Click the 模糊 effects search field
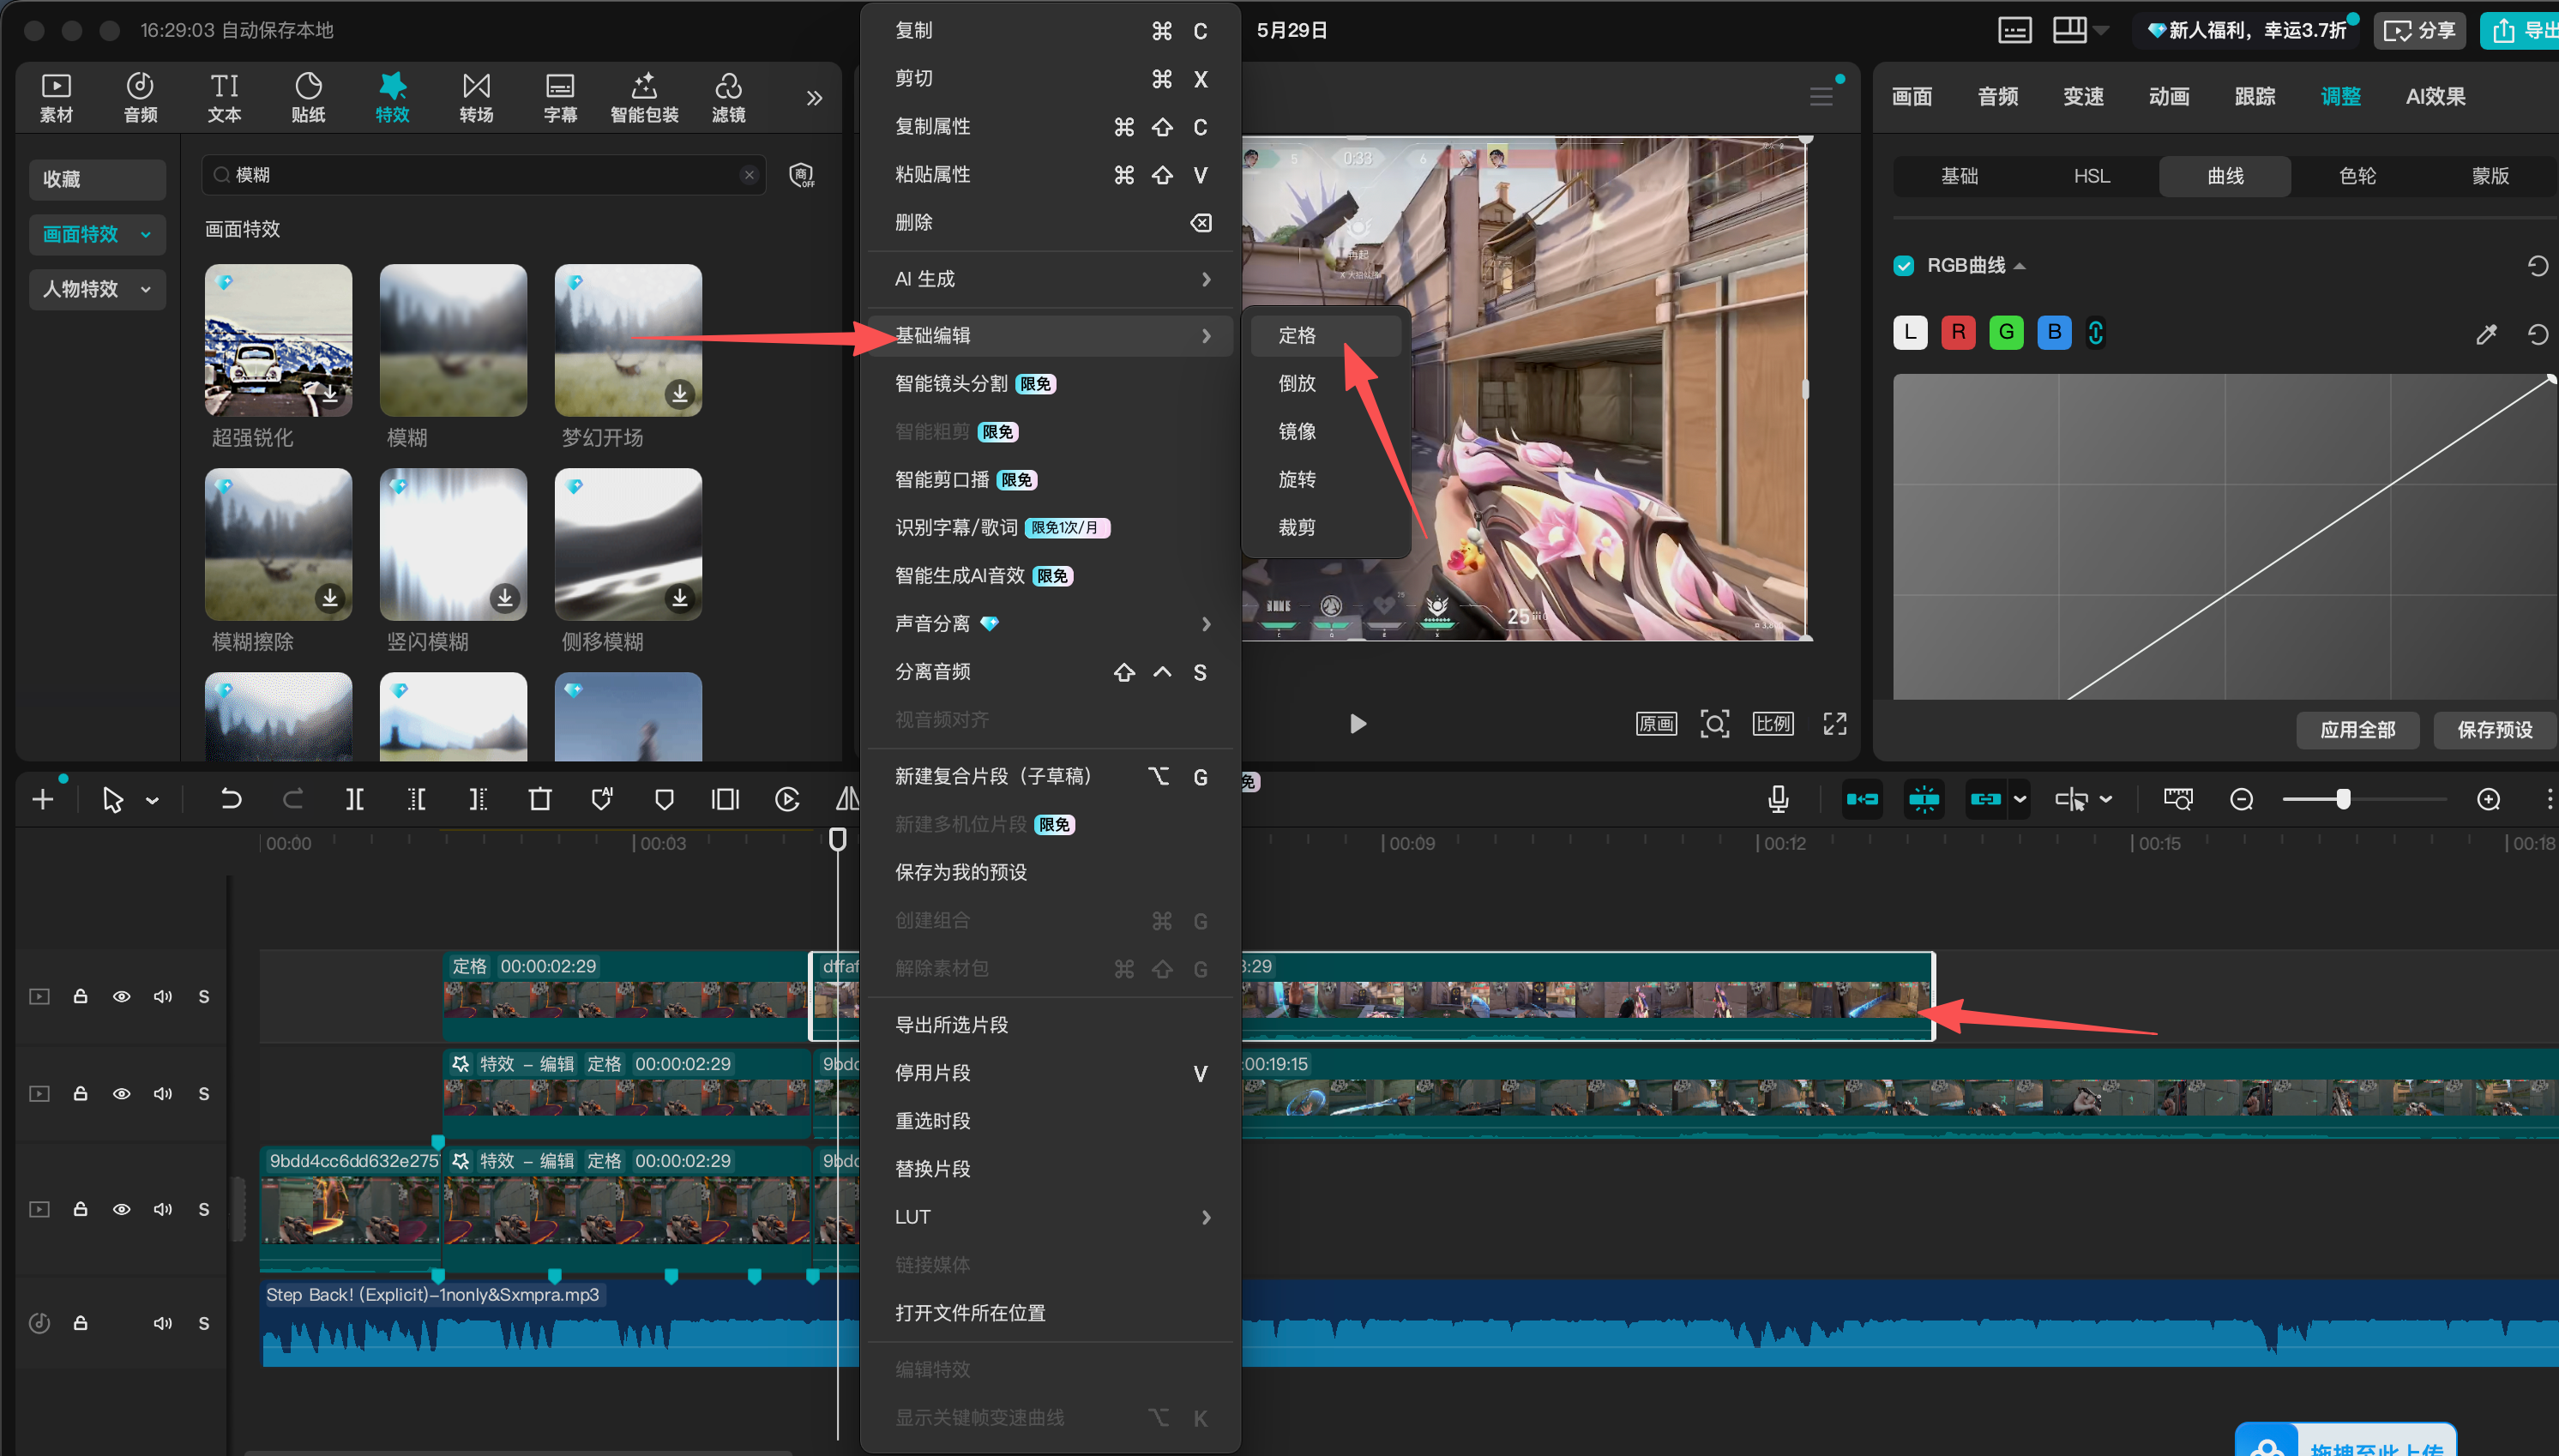Screen dimensions: 2559x1456 pos(484,175)
